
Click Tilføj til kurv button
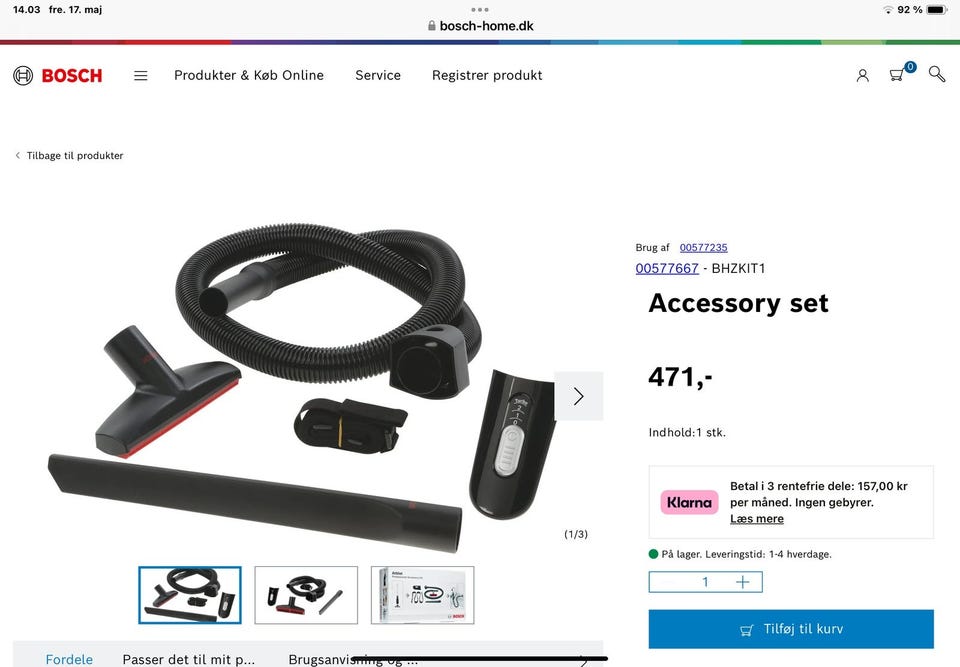tap(791, 629)
